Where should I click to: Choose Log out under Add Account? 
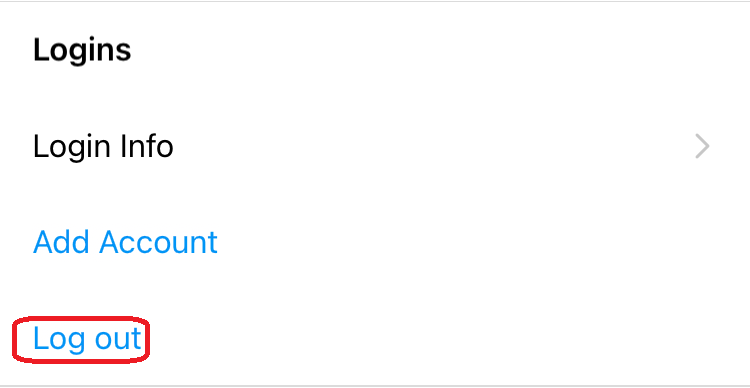tap(87, 339)
